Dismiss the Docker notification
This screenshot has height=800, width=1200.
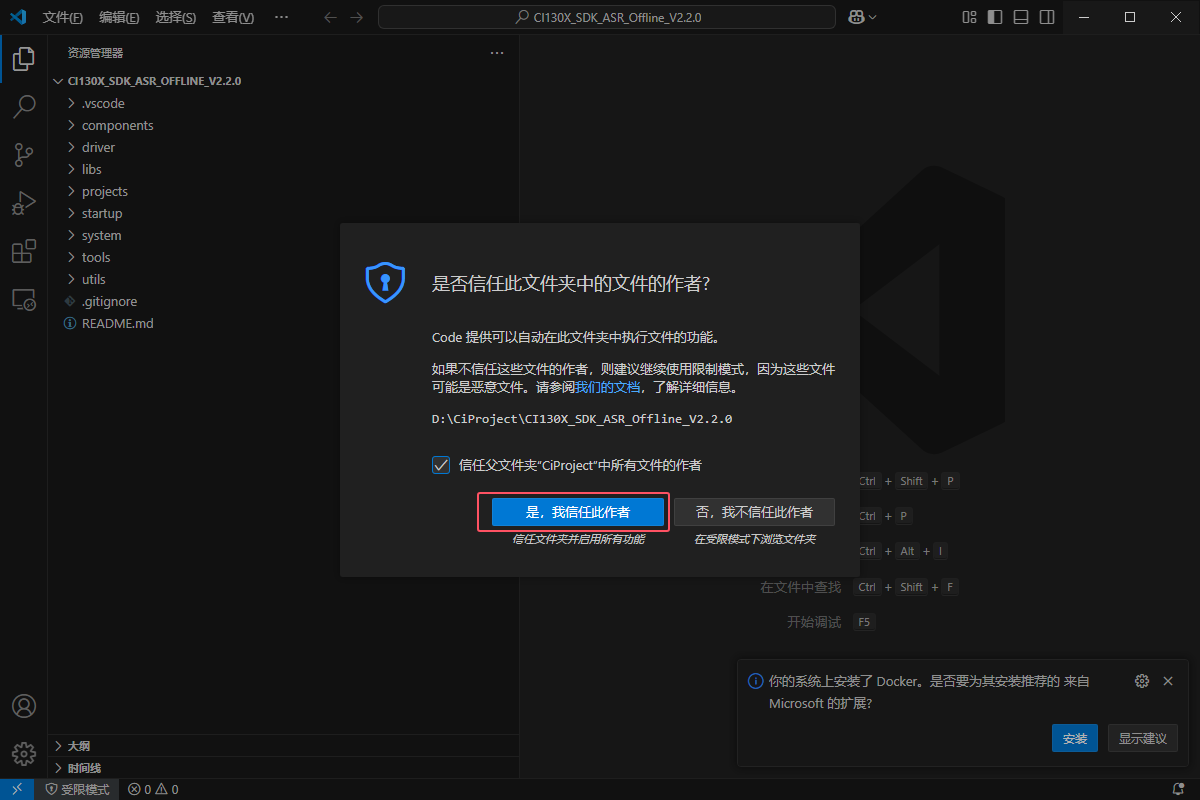[x=1168, y=681]
